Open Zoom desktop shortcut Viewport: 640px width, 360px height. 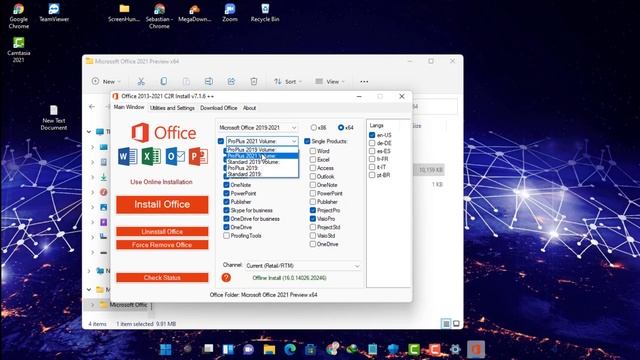230,12
